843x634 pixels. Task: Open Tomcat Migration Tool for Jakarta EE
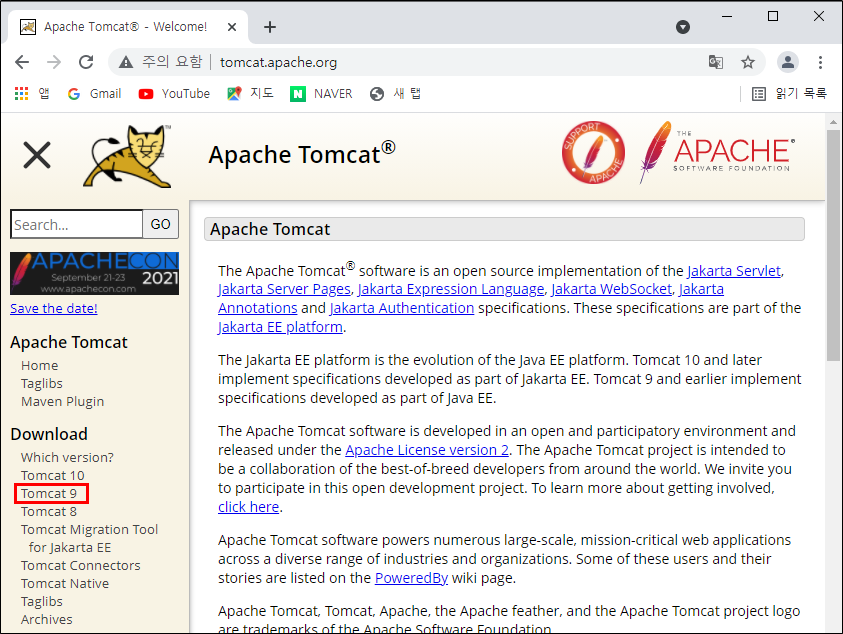89,538
